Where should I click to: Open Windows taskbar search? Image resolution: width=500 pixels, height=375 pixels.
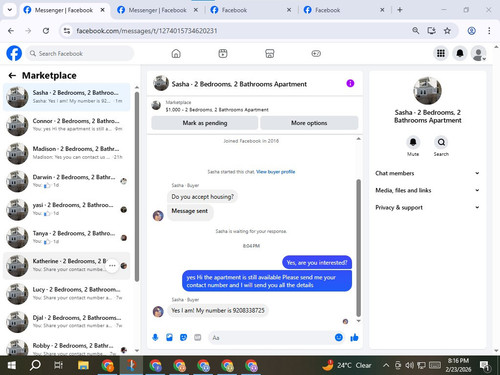[x=35, y=365]
